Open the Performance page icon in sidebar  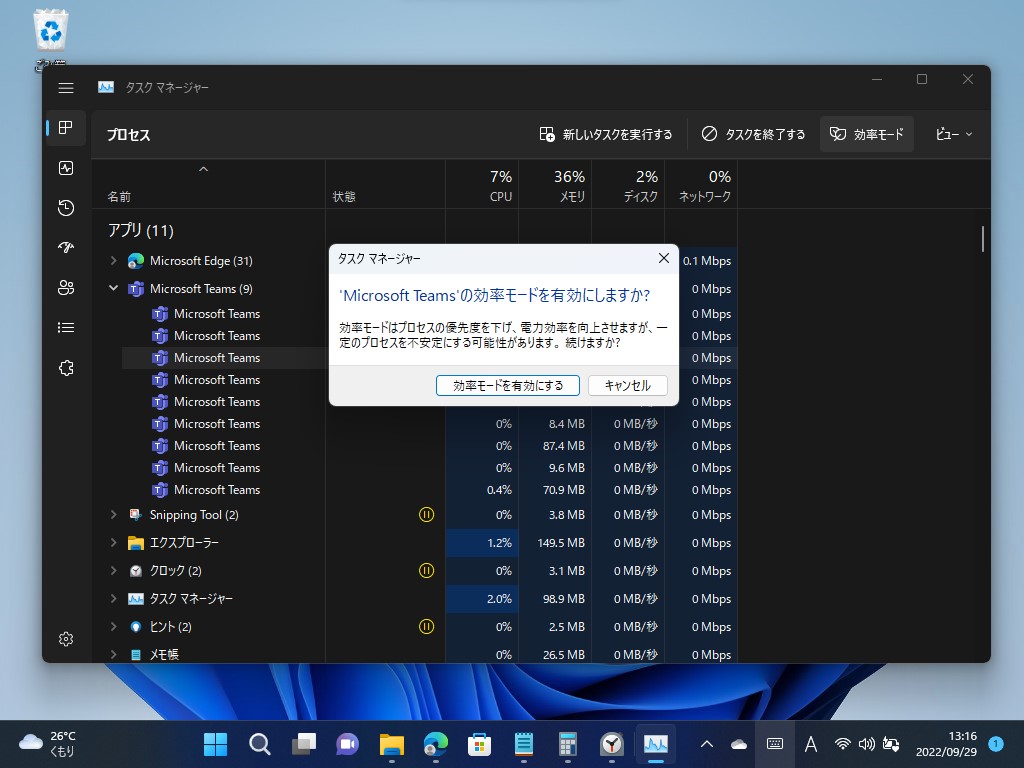(x=66, y=168)
